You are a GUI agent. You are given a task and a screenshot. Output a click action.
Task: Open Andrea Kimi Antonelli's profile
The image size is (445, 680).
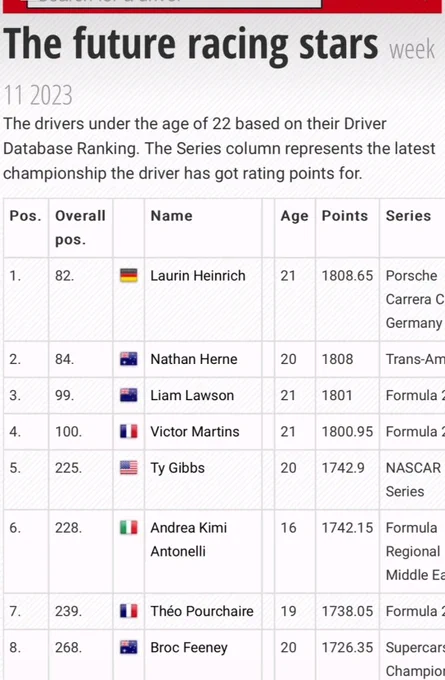189,539
